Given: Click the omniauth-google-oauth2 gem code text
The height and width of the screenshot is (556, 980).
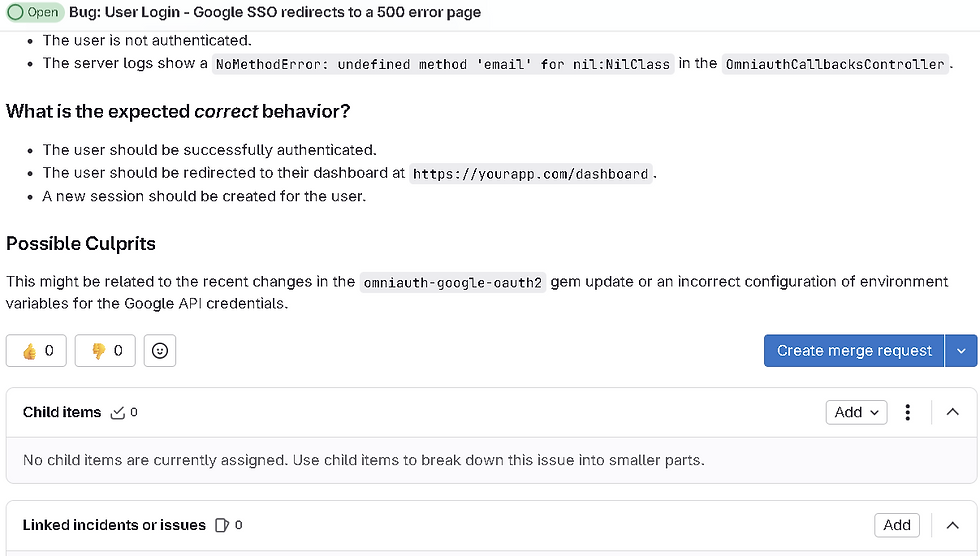Looking at the screenshot, I should 452,282.
